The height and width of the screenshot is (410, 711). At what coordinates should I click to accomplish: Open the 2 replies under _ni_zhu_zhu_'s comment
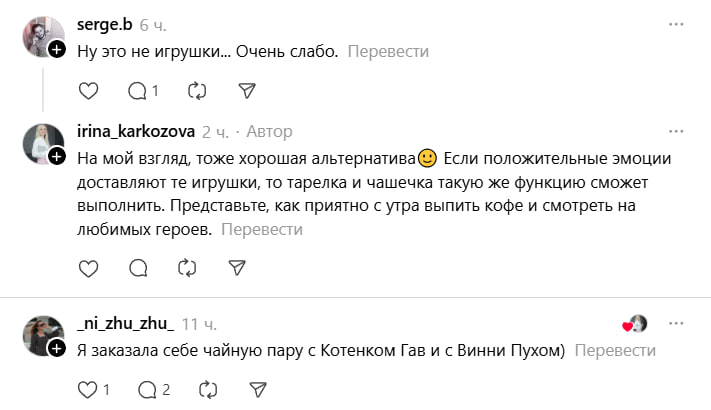153,388
